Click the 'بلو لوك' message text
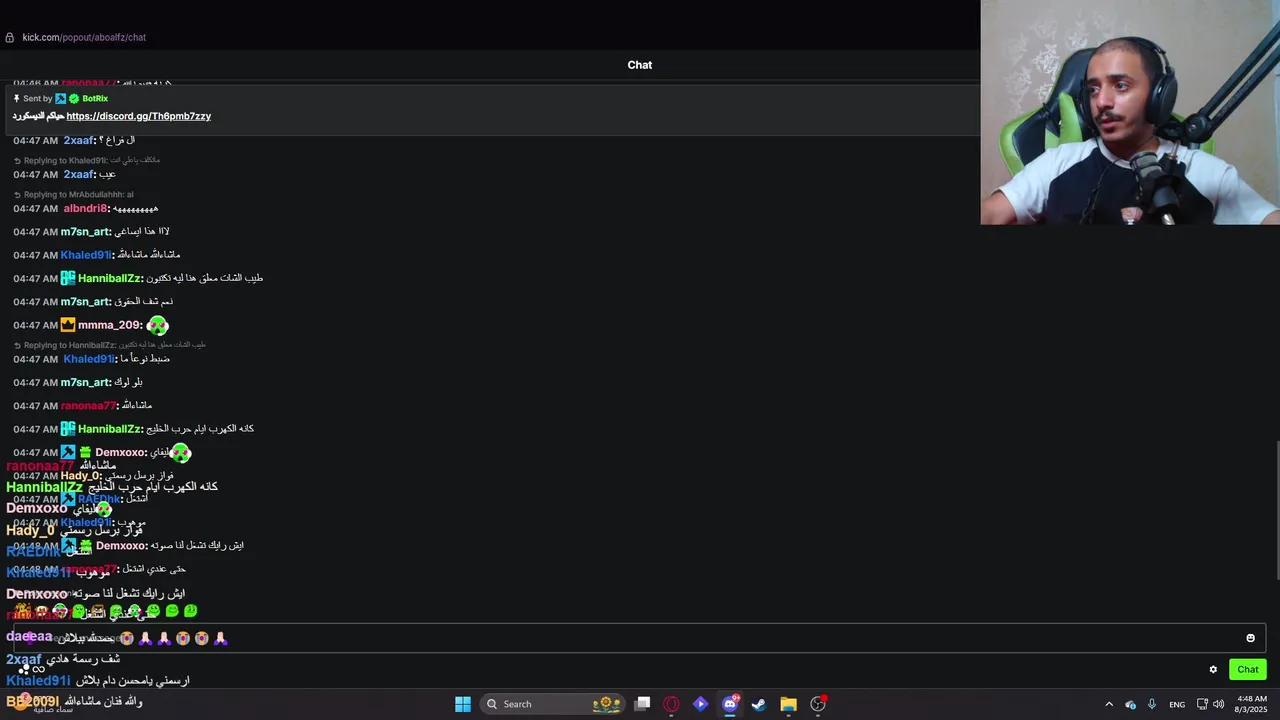 128,383
